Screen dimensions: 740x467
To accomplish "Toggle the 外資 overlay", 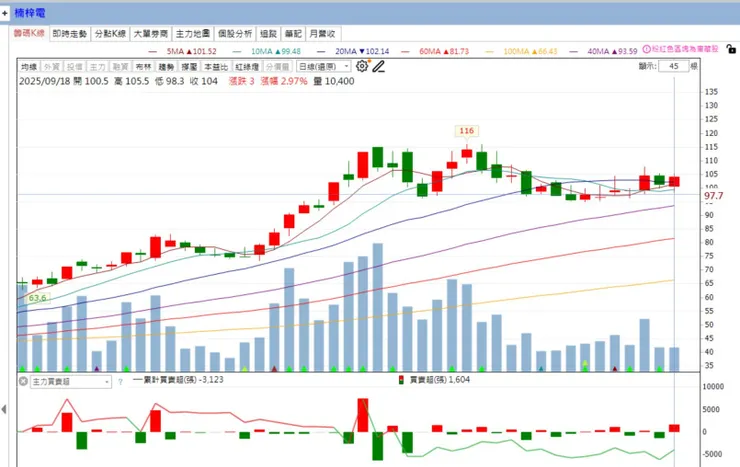I will click(x=51, y=67).
